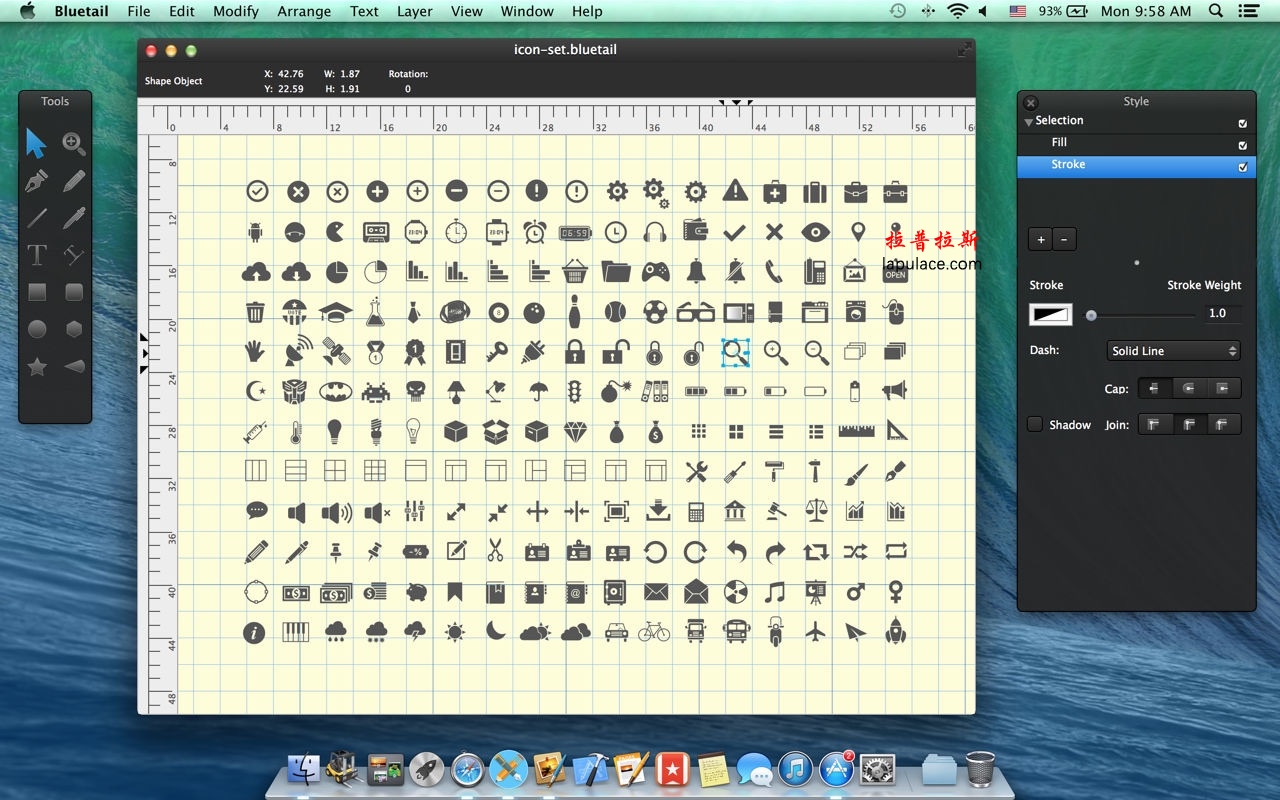1280x800 pixels.
Task: Open the Window menu
Action: pyautogui.click(x=527, y=11)
